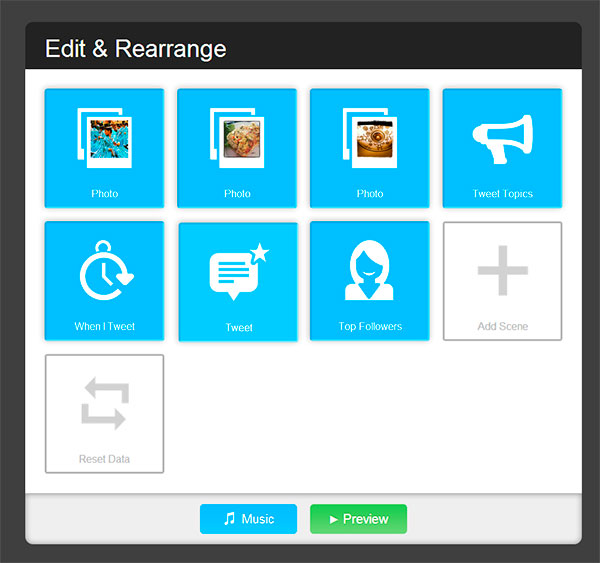Viewport: 600px width, 563px height.
Task: Click the Top Followers label text
Action: tap(370, 326)
